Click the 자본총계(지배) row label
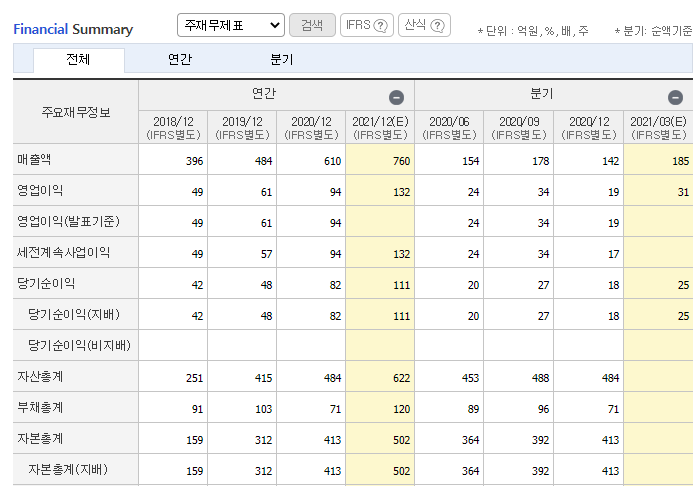Image resolution: width=699 pixels, height=486 pixels. [x=68, y=470]
